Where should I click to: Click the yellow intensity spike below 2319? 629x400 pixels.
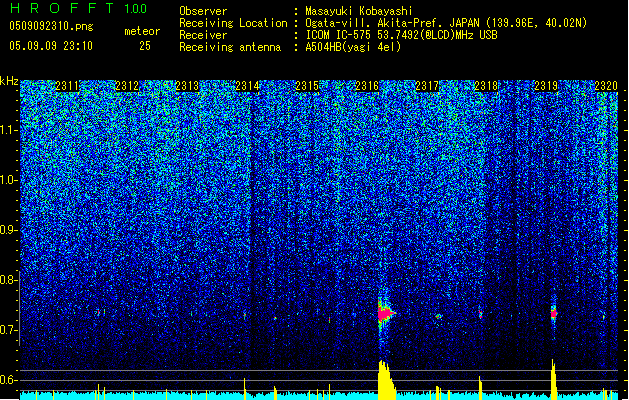554,380
